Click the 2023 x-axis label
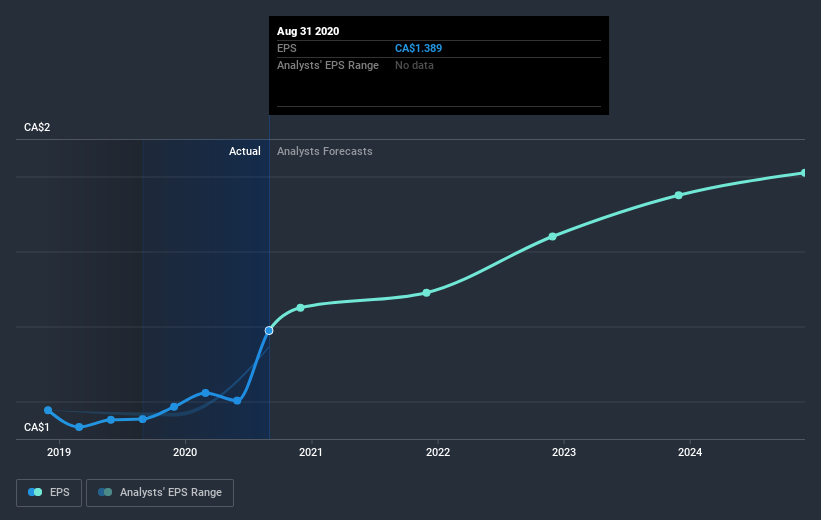Screen dimensions: 821x520 click(564, 452)
